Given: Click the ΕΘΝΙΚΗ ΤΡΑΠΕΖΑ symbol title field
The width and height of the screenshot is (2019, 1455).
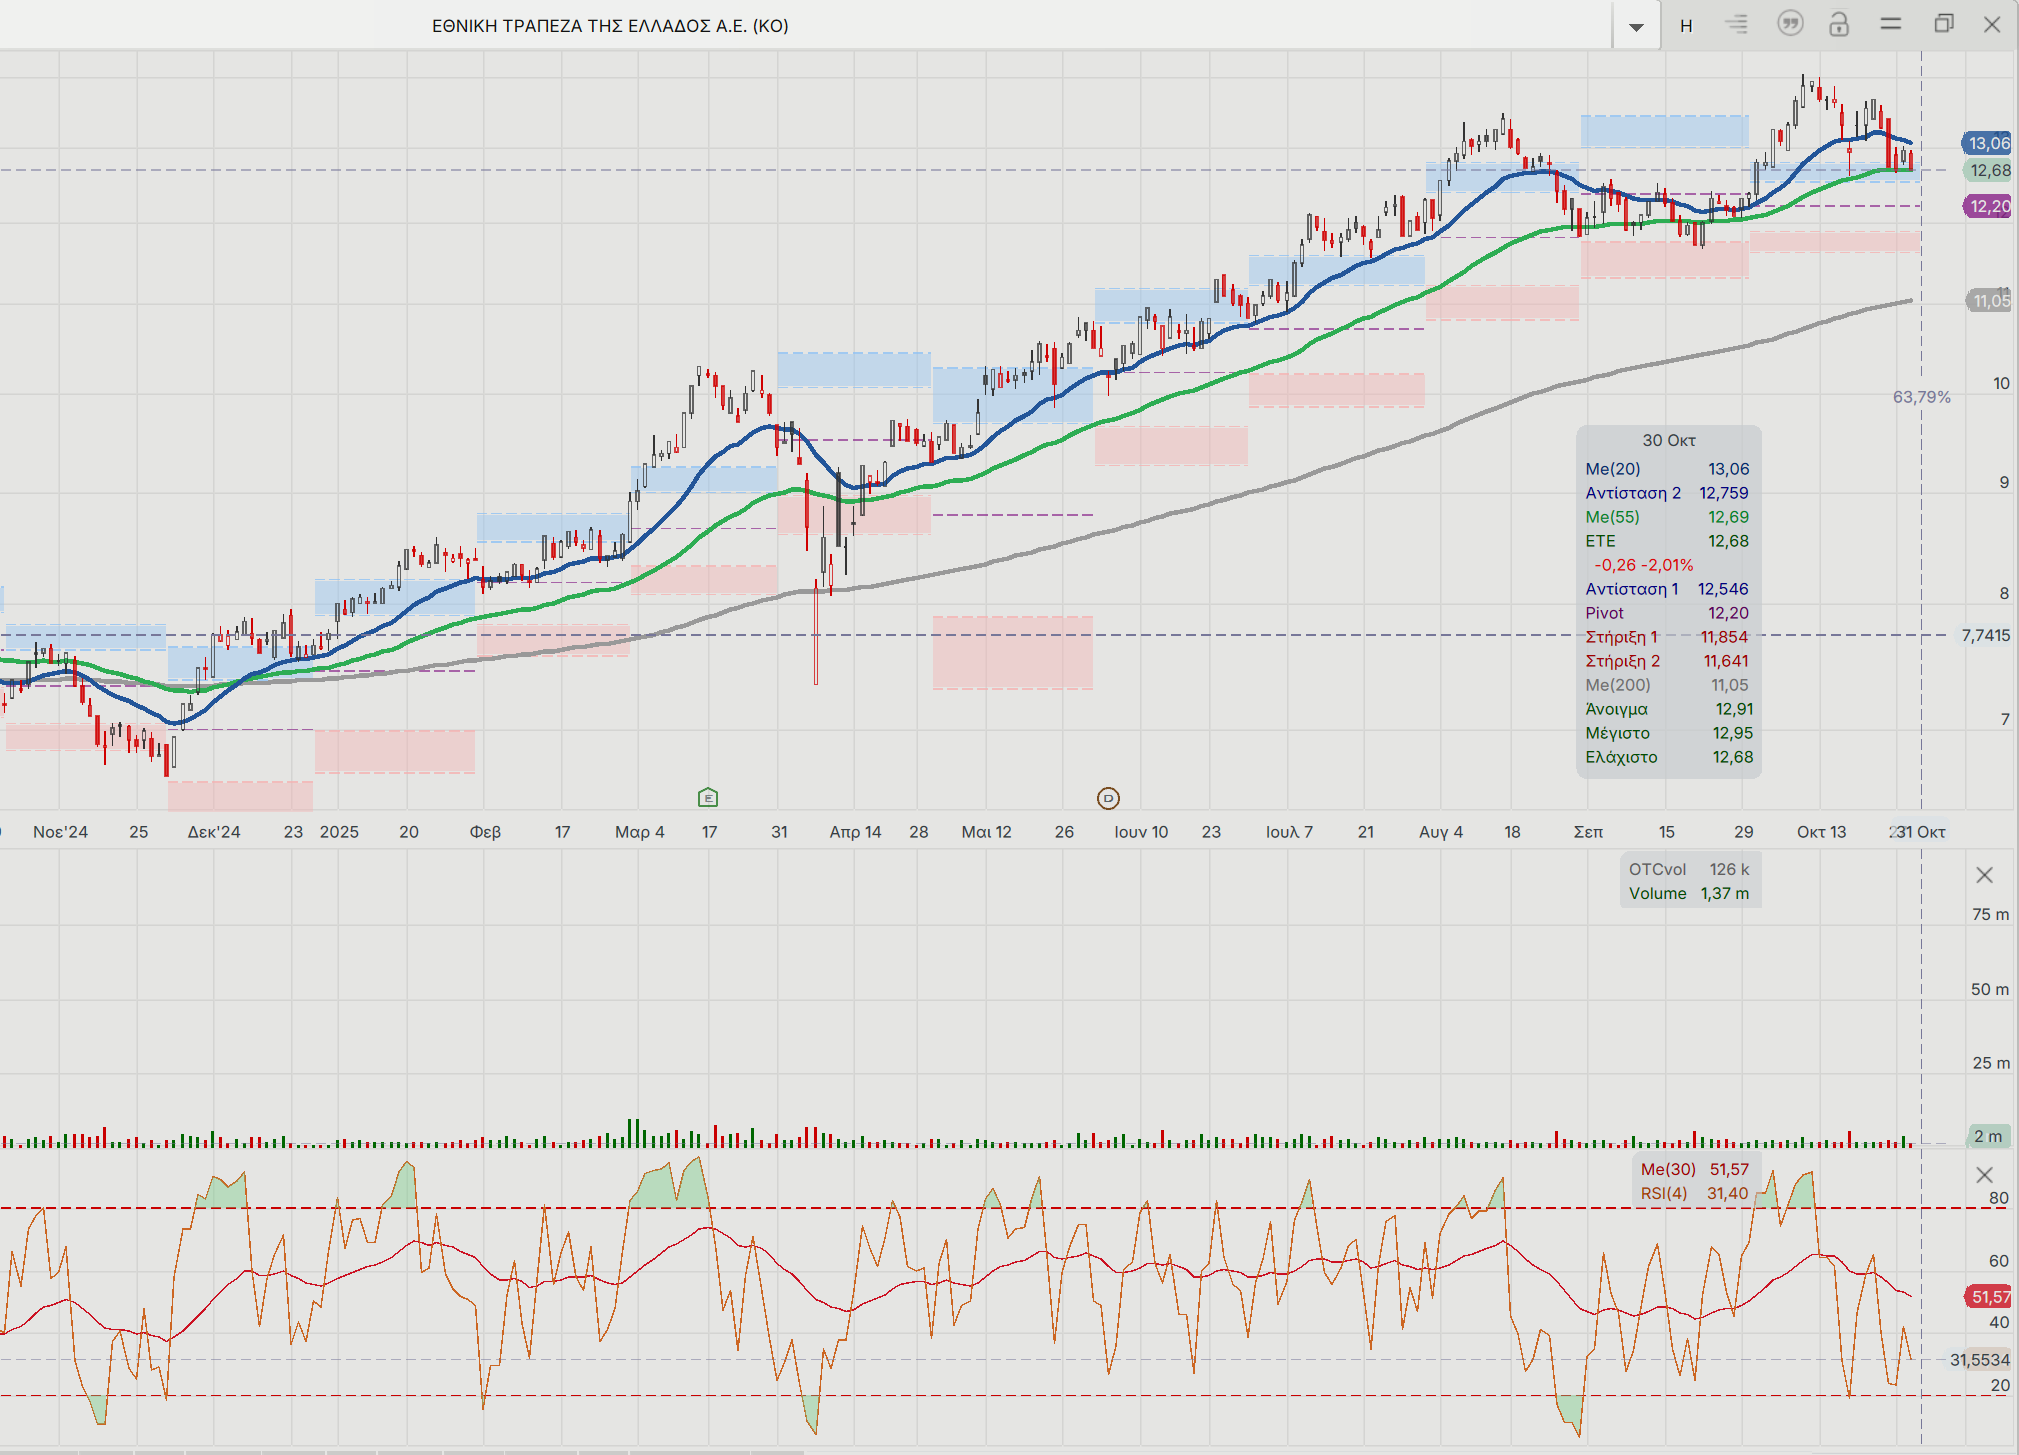Looking at the screenshot, I should coord(610,26).
